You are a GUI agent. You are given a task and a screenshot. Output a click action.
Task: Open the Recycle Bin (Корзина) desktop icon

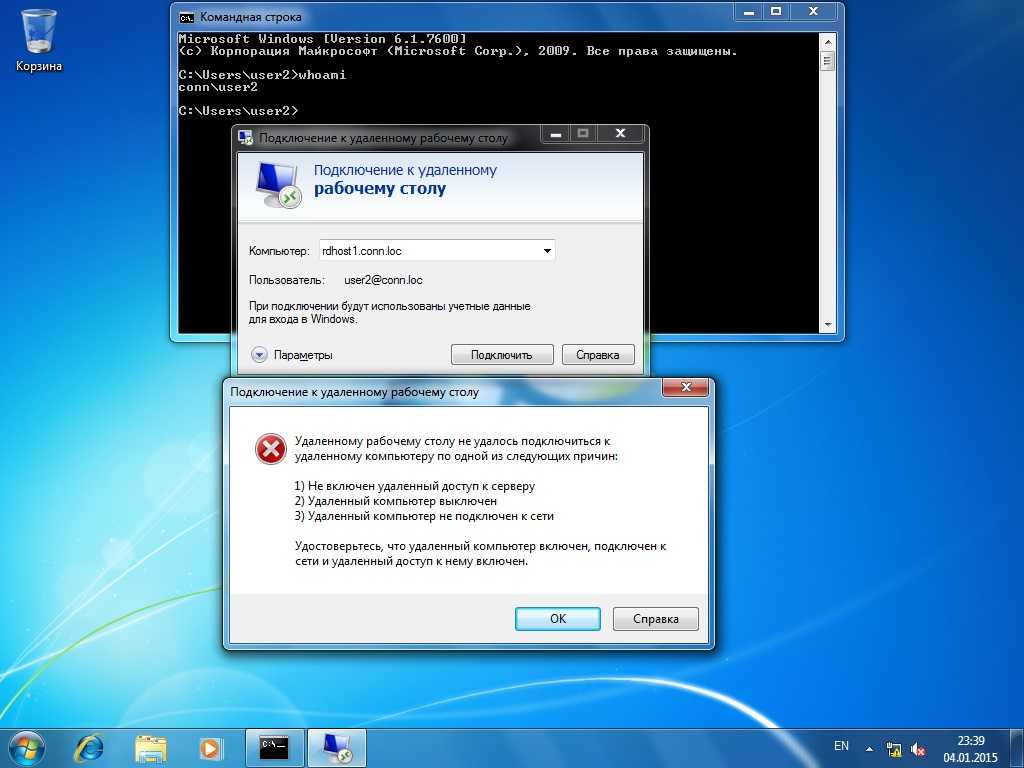click(x=39, y=41)
